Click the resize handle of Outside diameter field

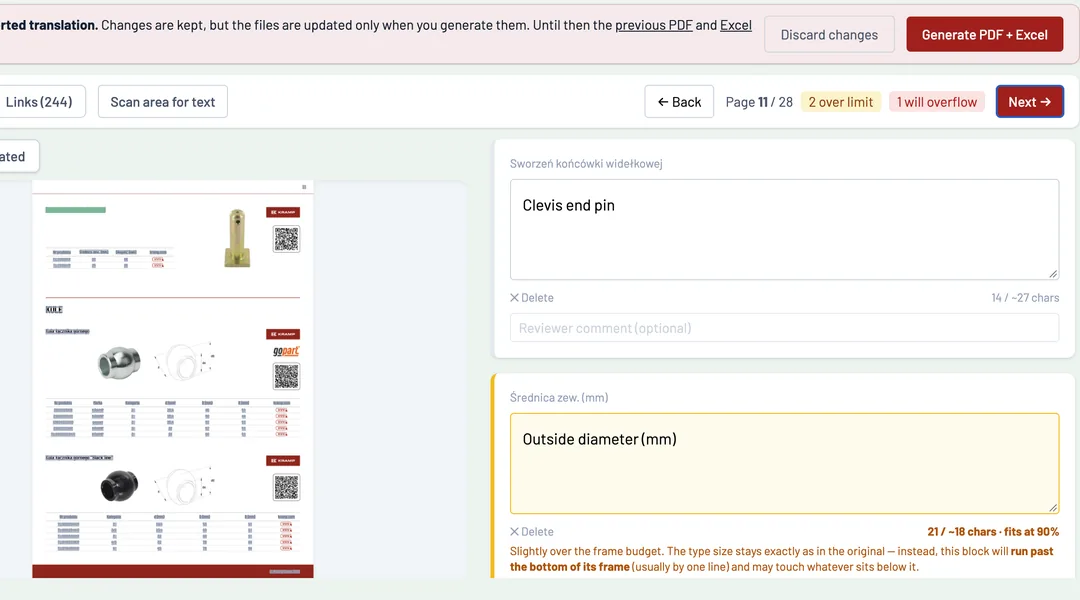point(1053,508)
